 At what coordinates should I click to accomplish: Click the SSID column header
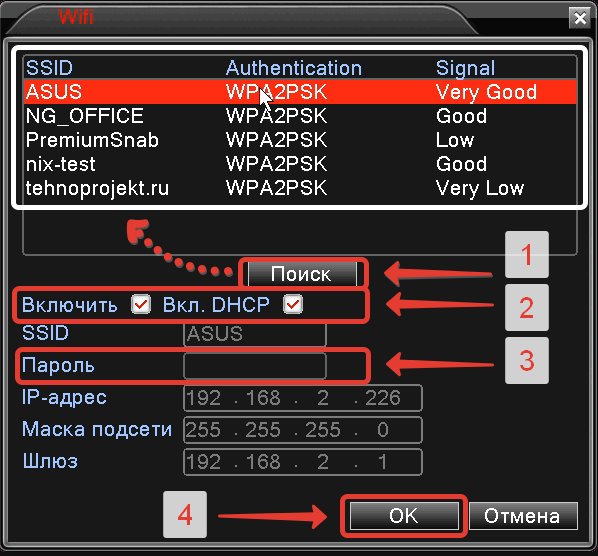click(49, 68)
